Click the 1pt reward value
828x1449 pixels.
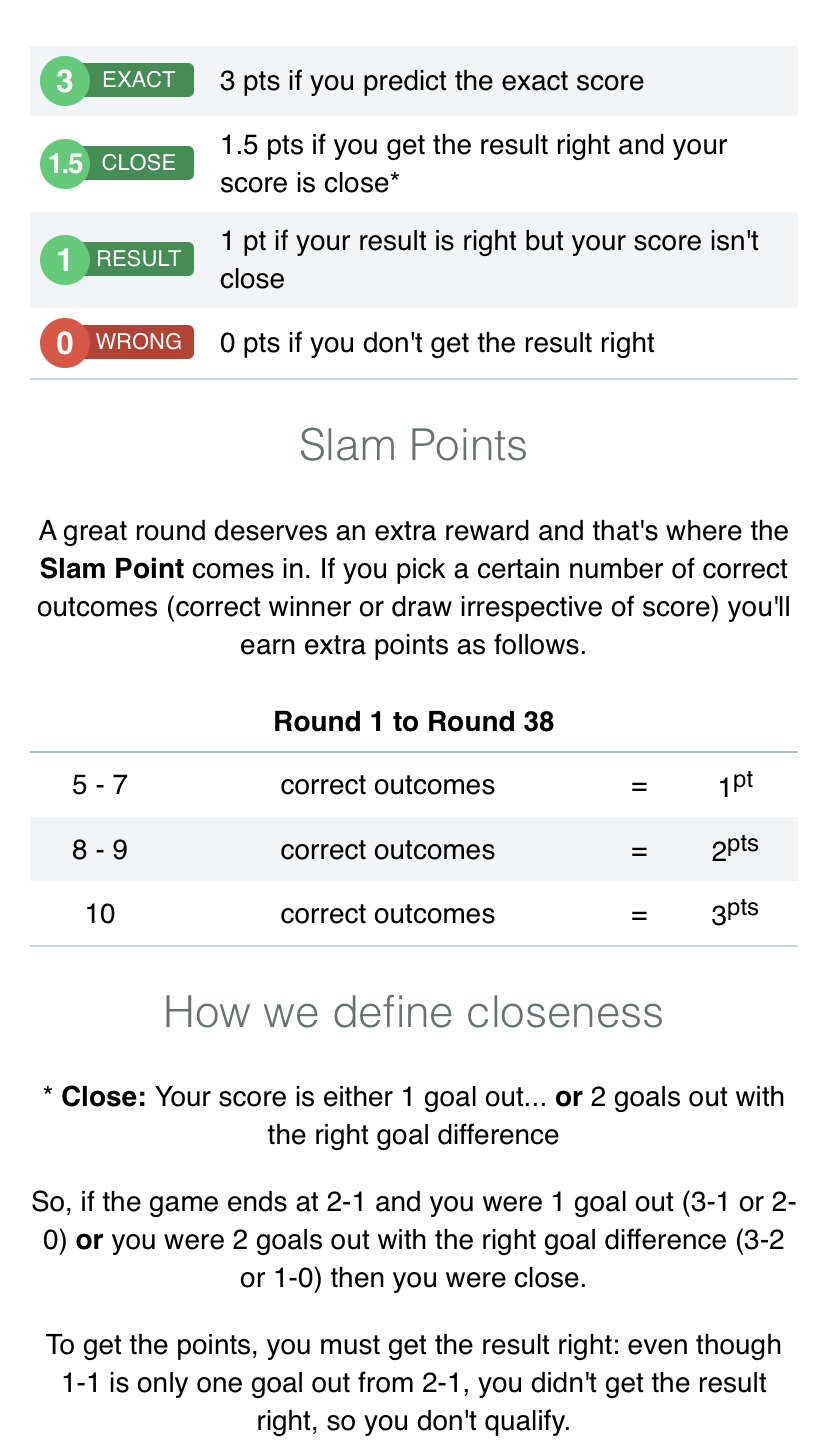(735, 784)
